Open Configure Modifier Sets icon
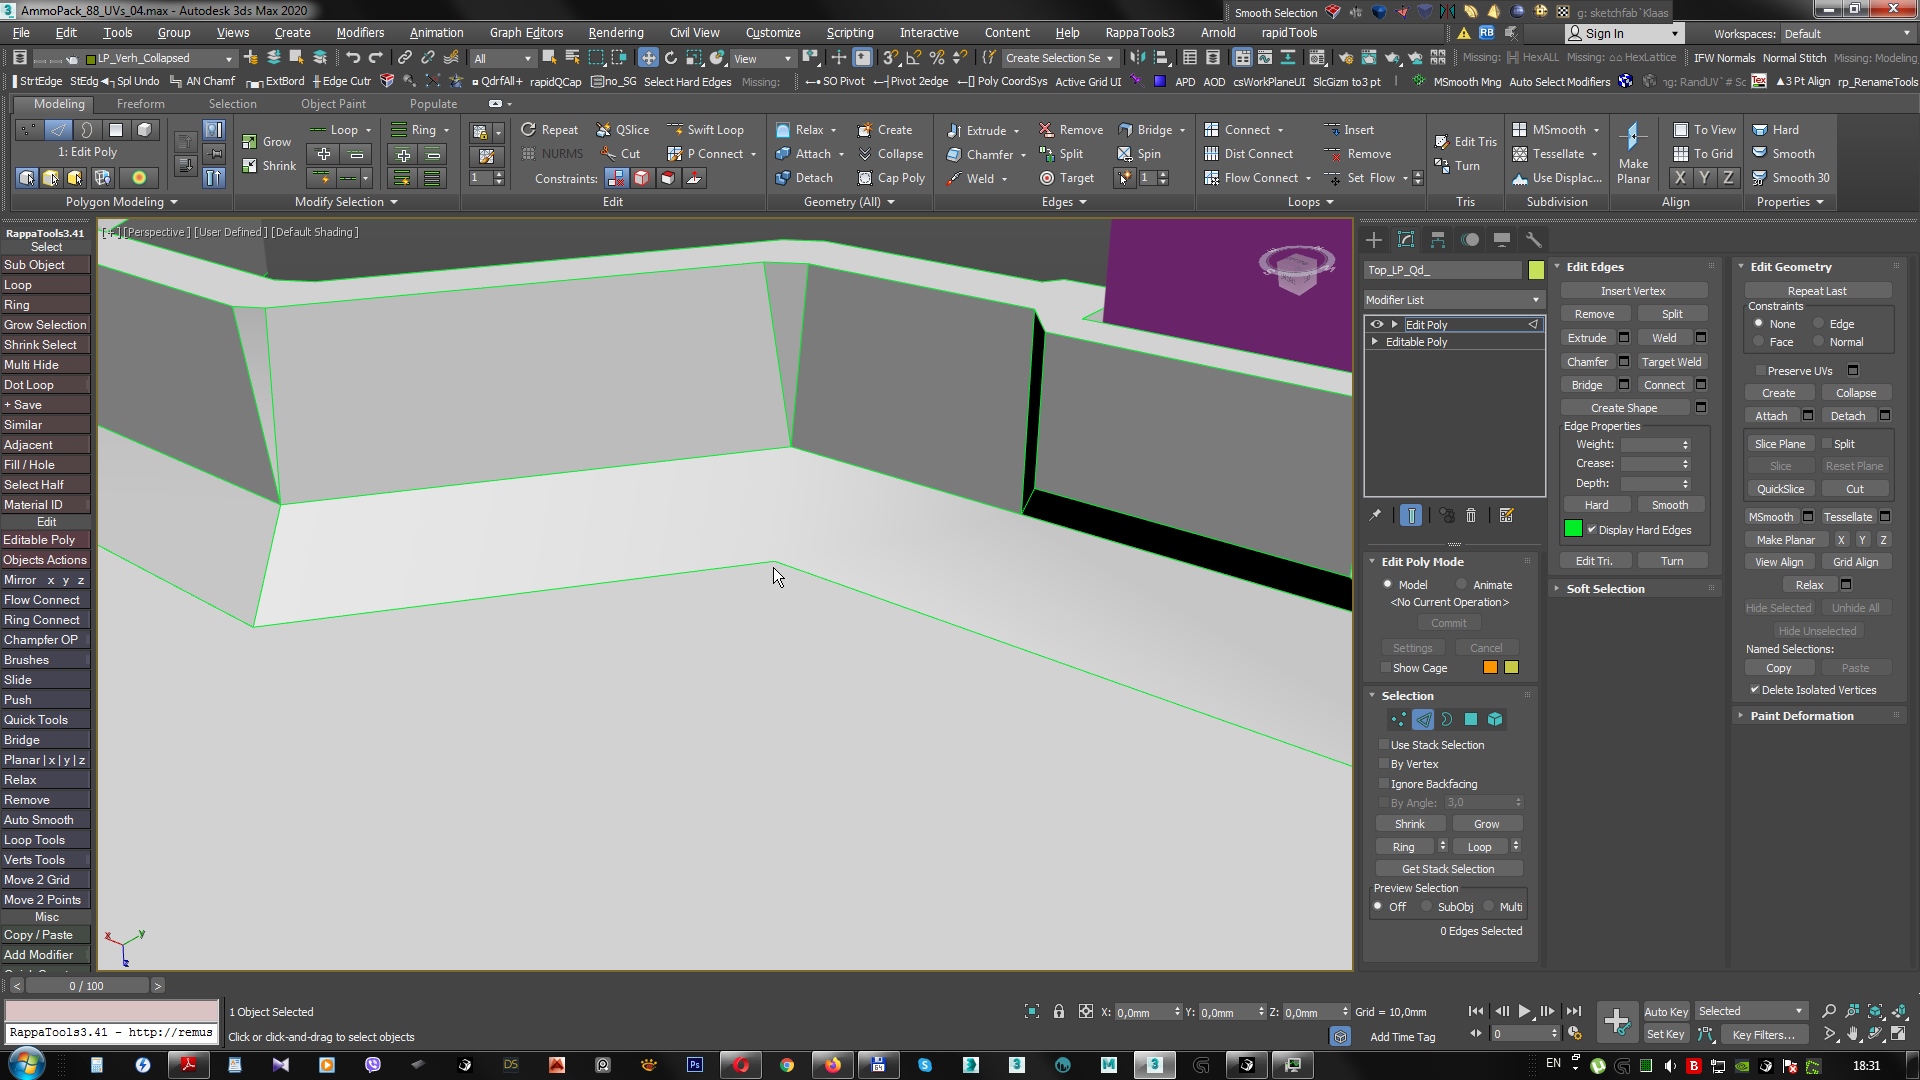This screenshot has height=1080, width=1920. coord(1507,516)
